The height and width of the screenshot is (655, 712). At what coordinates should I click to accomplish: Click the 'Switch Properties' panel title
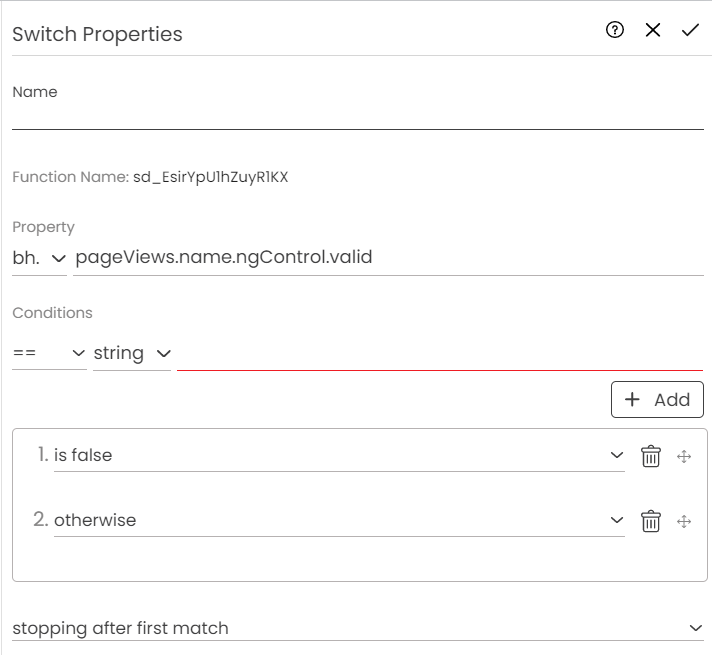[97, 34]
